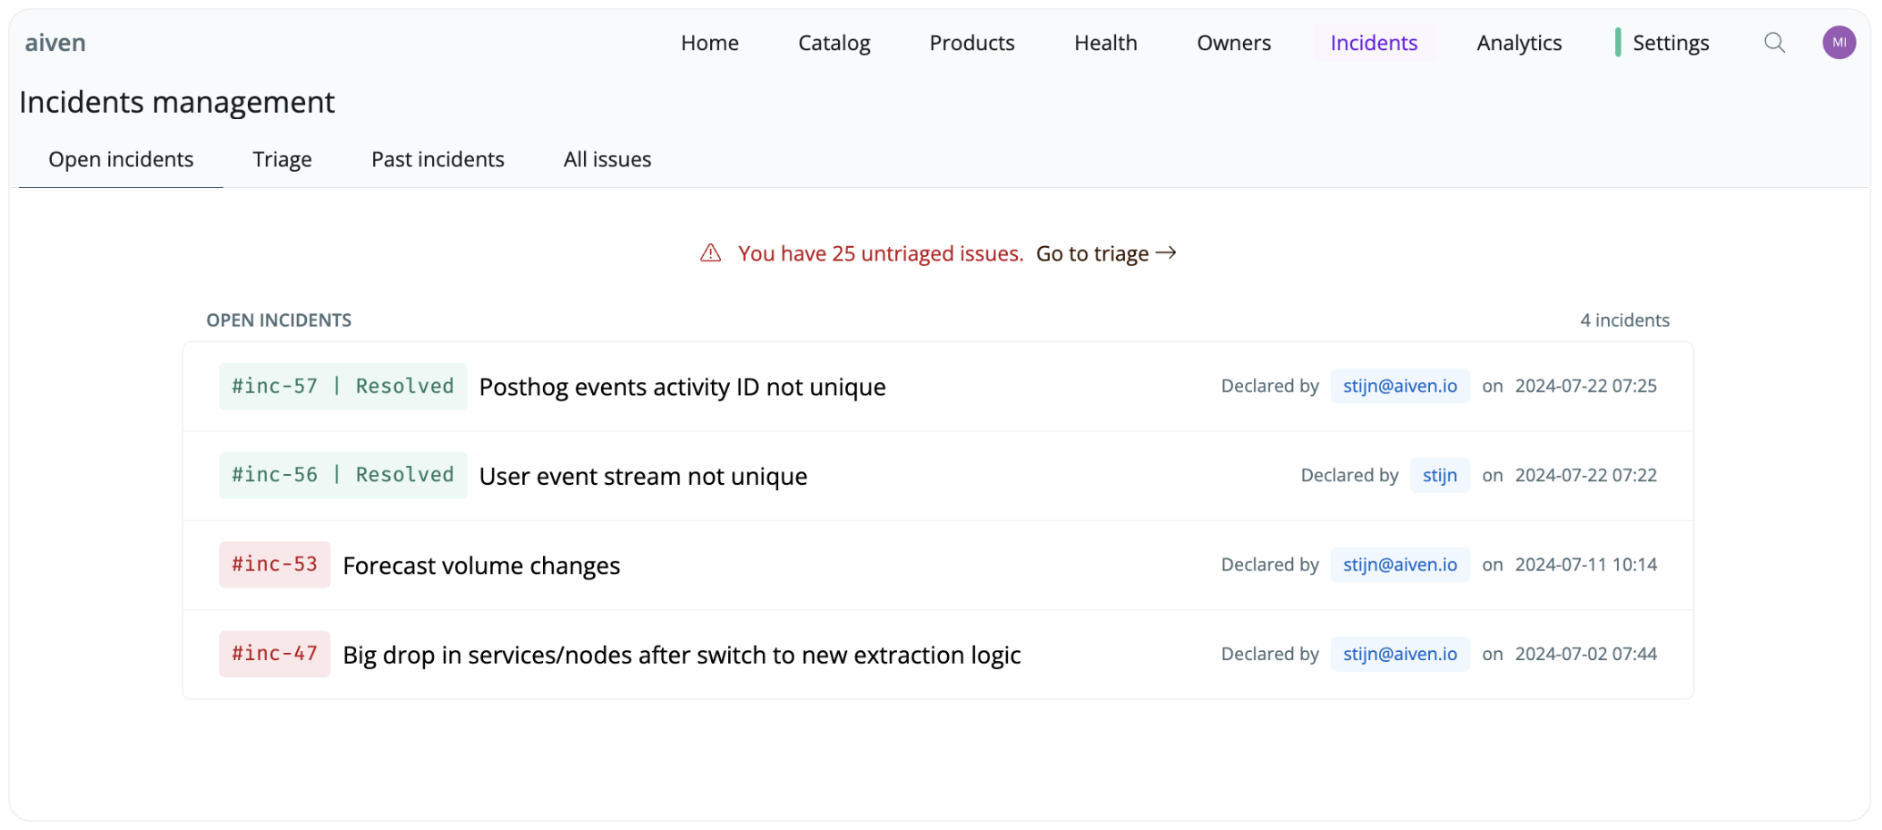Click the red #inc-53 badge

(274, 564)
